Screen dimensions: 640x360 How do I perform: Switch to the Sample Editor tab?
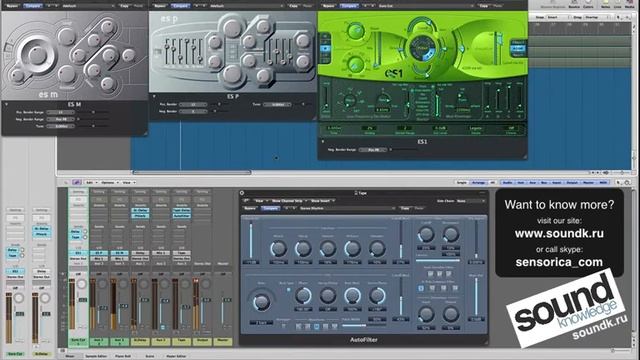pyautogui.click(x=96, y=356)
